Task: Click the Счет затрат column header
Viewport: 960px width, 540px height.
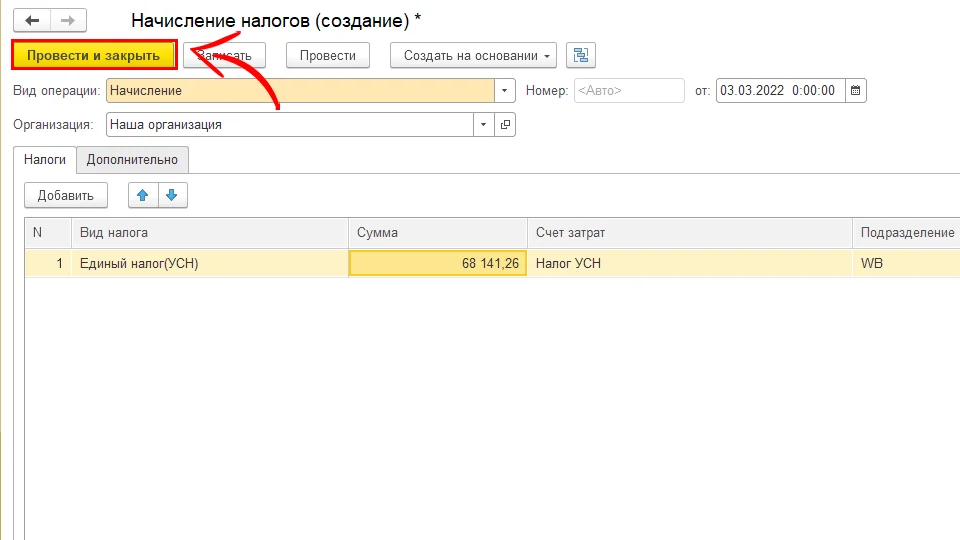Action: tap(688, 233)
